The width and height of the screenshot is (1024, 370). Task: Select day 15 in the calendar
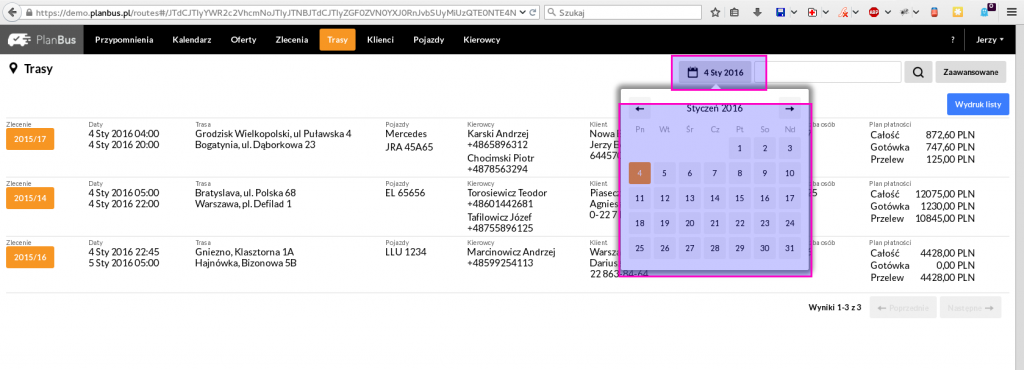pos(739,198)
